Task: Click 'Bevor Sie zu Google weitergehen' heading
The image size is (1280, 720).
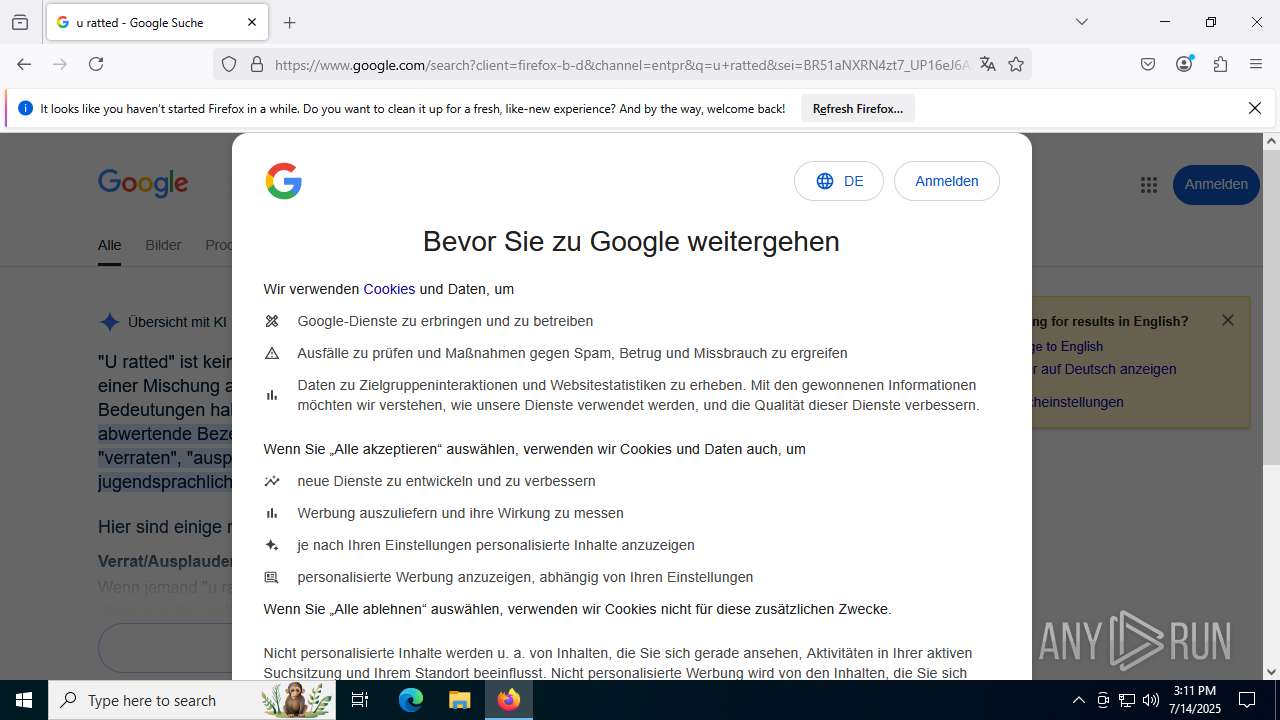Action: click(x=631, y=241)
